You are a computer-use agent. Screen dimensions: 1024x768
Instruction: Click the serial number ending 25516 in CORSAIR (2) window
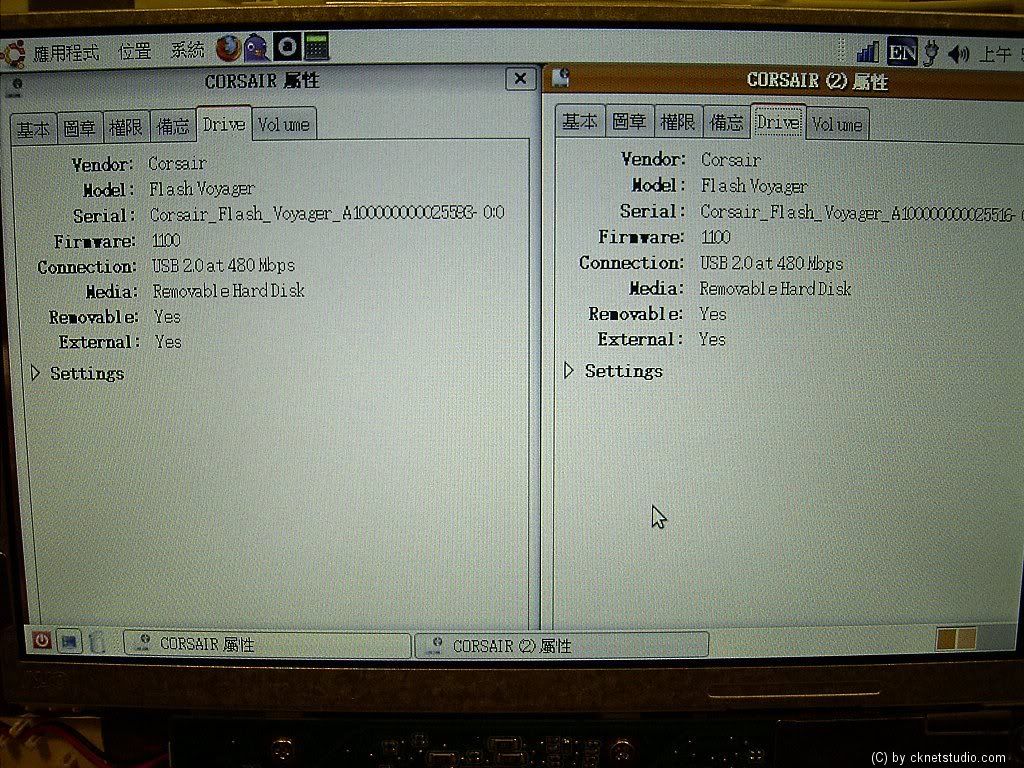861,212
